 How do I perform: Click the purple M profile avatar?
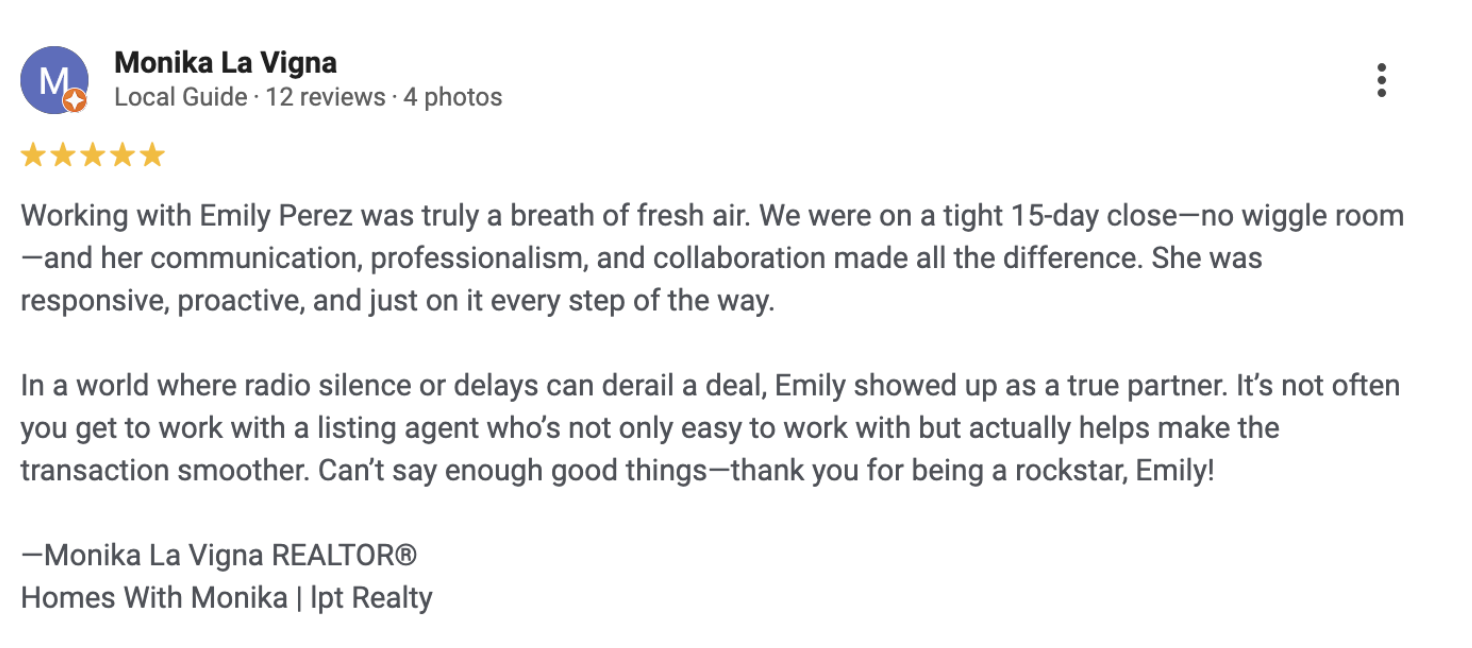[x=54, y=80]
